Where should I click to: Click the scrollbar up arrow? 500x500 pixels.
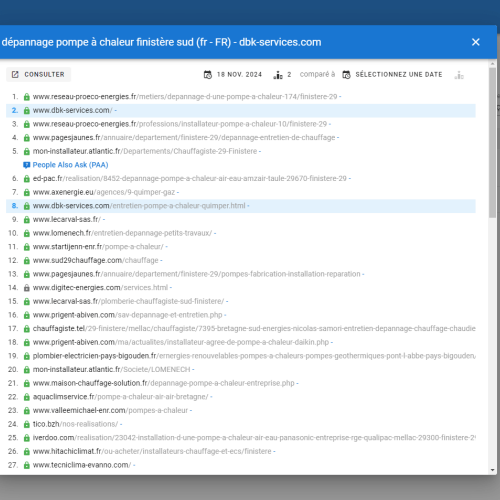tap(493, 63)
